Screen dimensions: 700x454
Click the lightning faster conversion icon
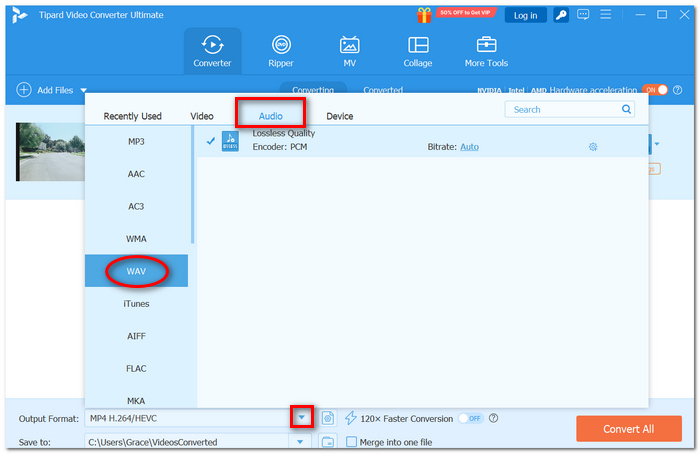click(351, 418)
